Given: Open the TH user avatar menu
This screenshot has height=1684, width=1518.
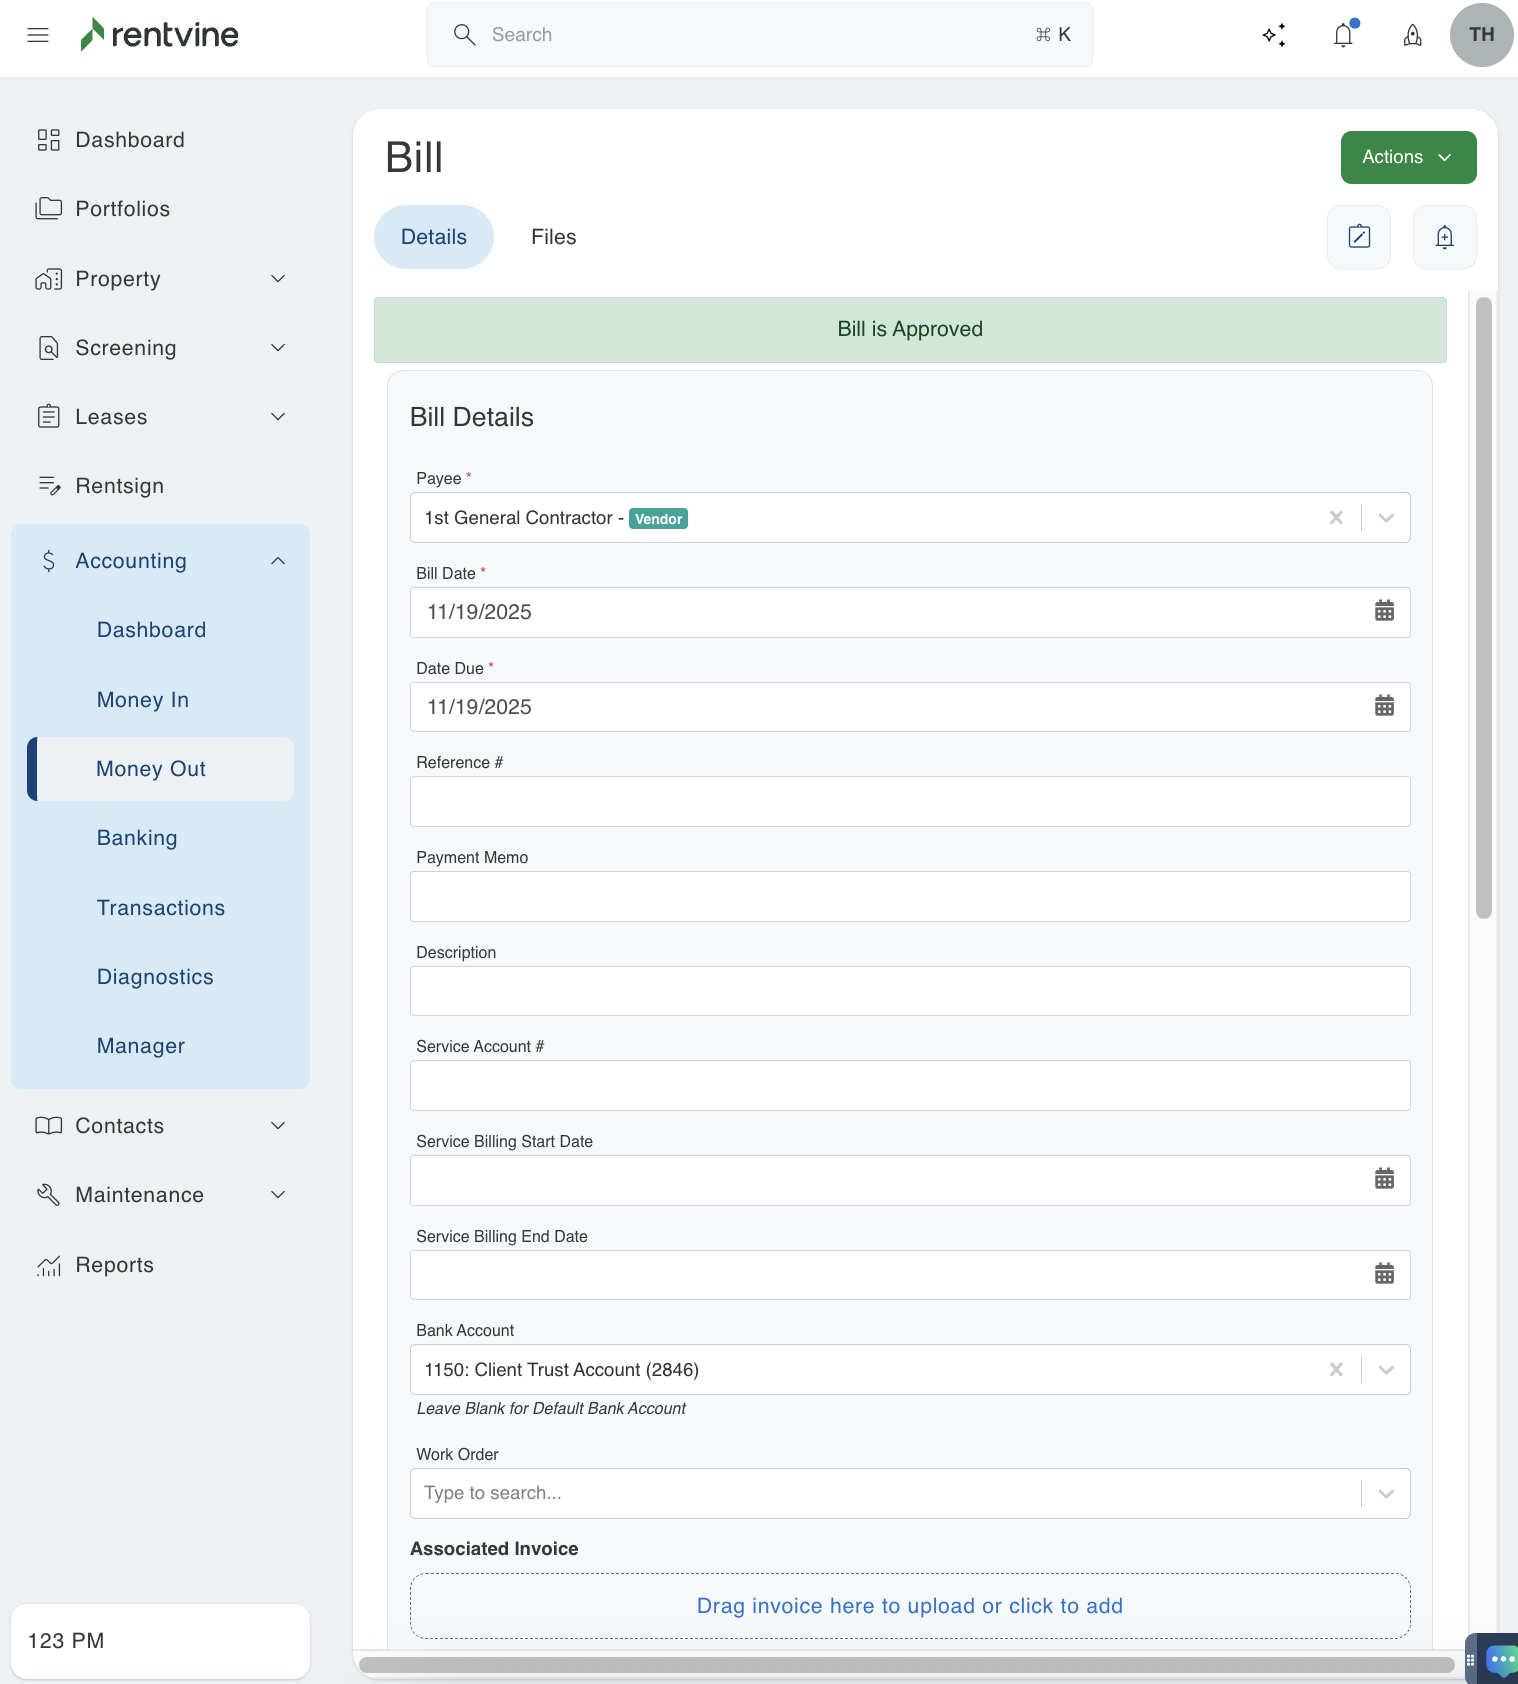Looking at the screenshot, I should tap(1481, 35).
